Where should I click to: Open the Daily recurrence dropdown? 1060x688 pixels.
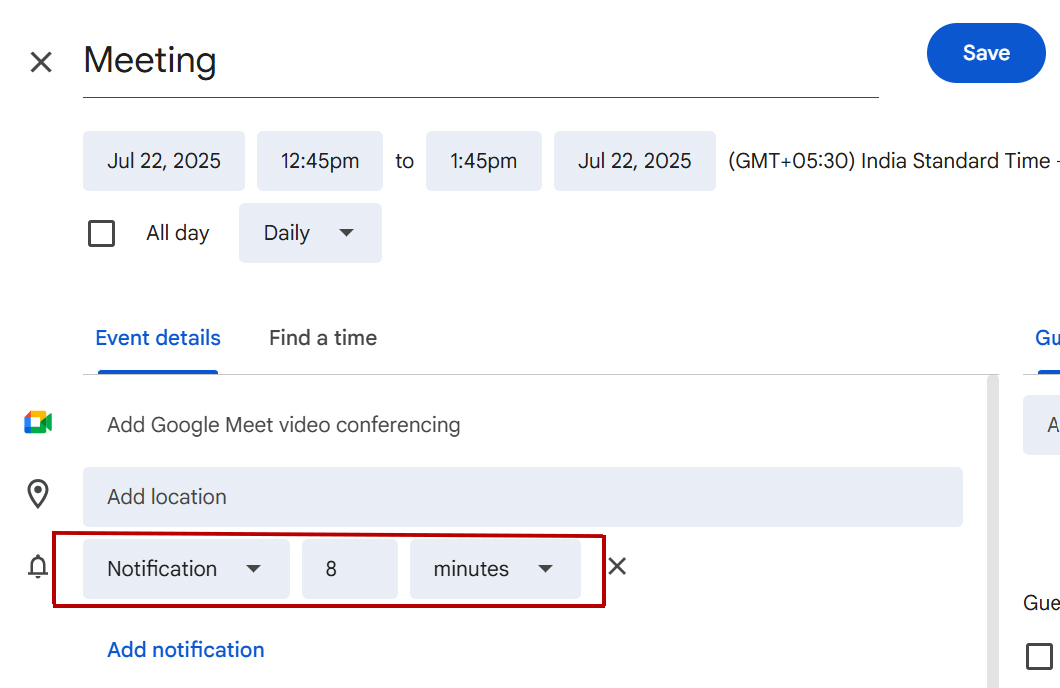pos(310,233)
